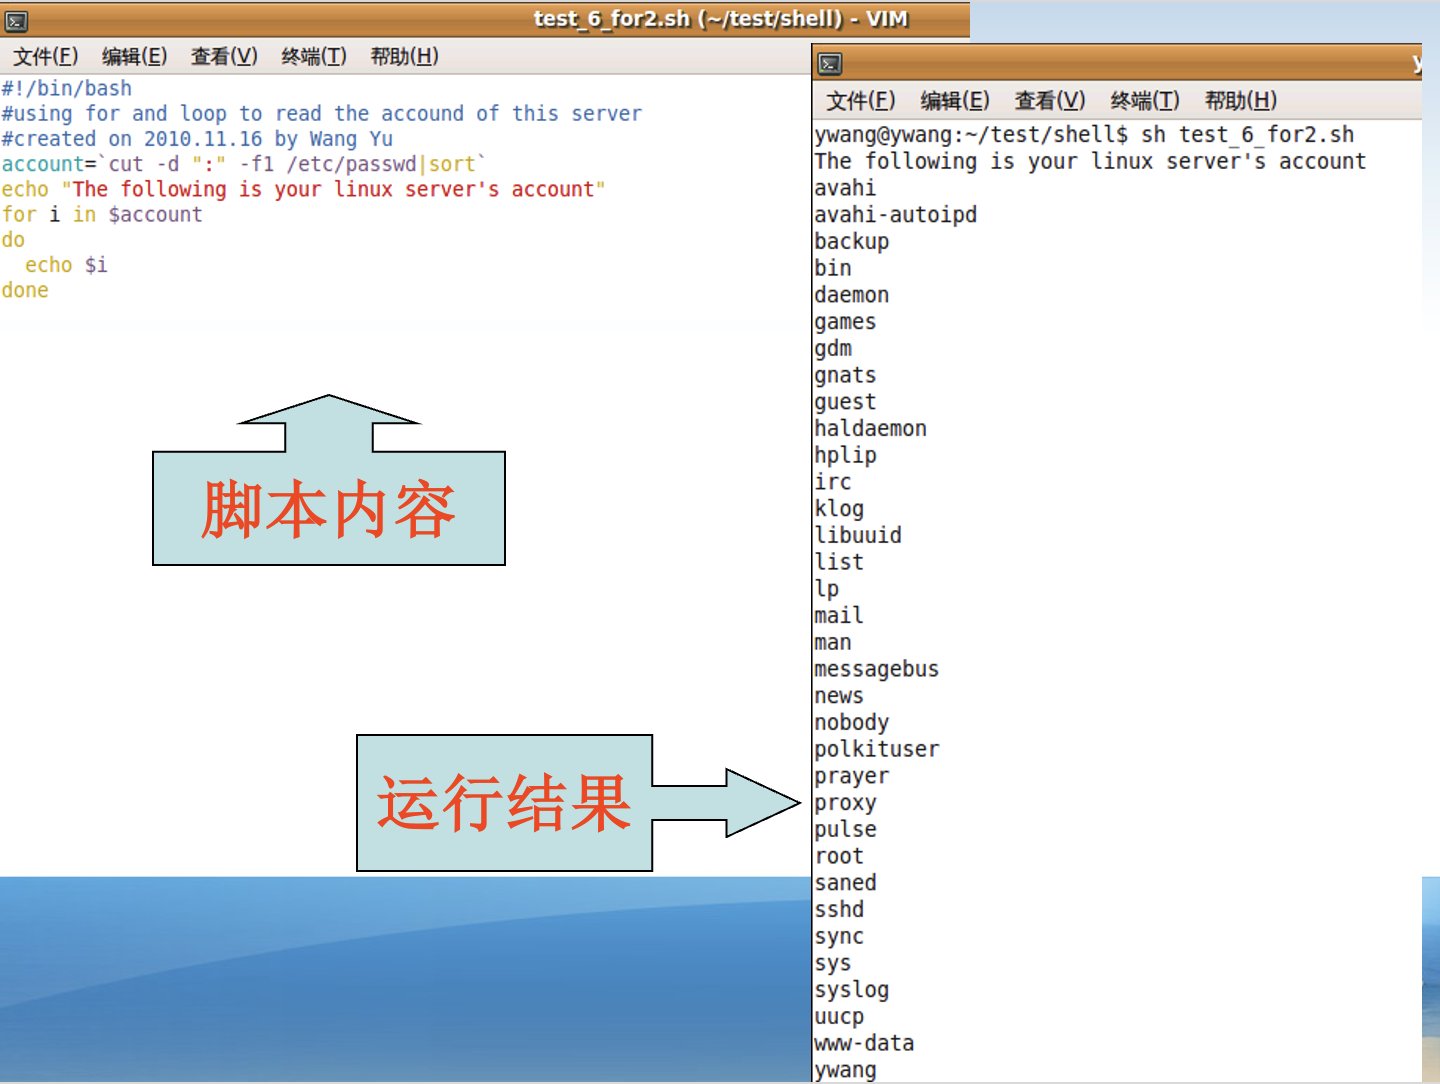Click the 'uucp' output line
Viewport: 1440px width, 1084px height.
[x=839, y=1016]
